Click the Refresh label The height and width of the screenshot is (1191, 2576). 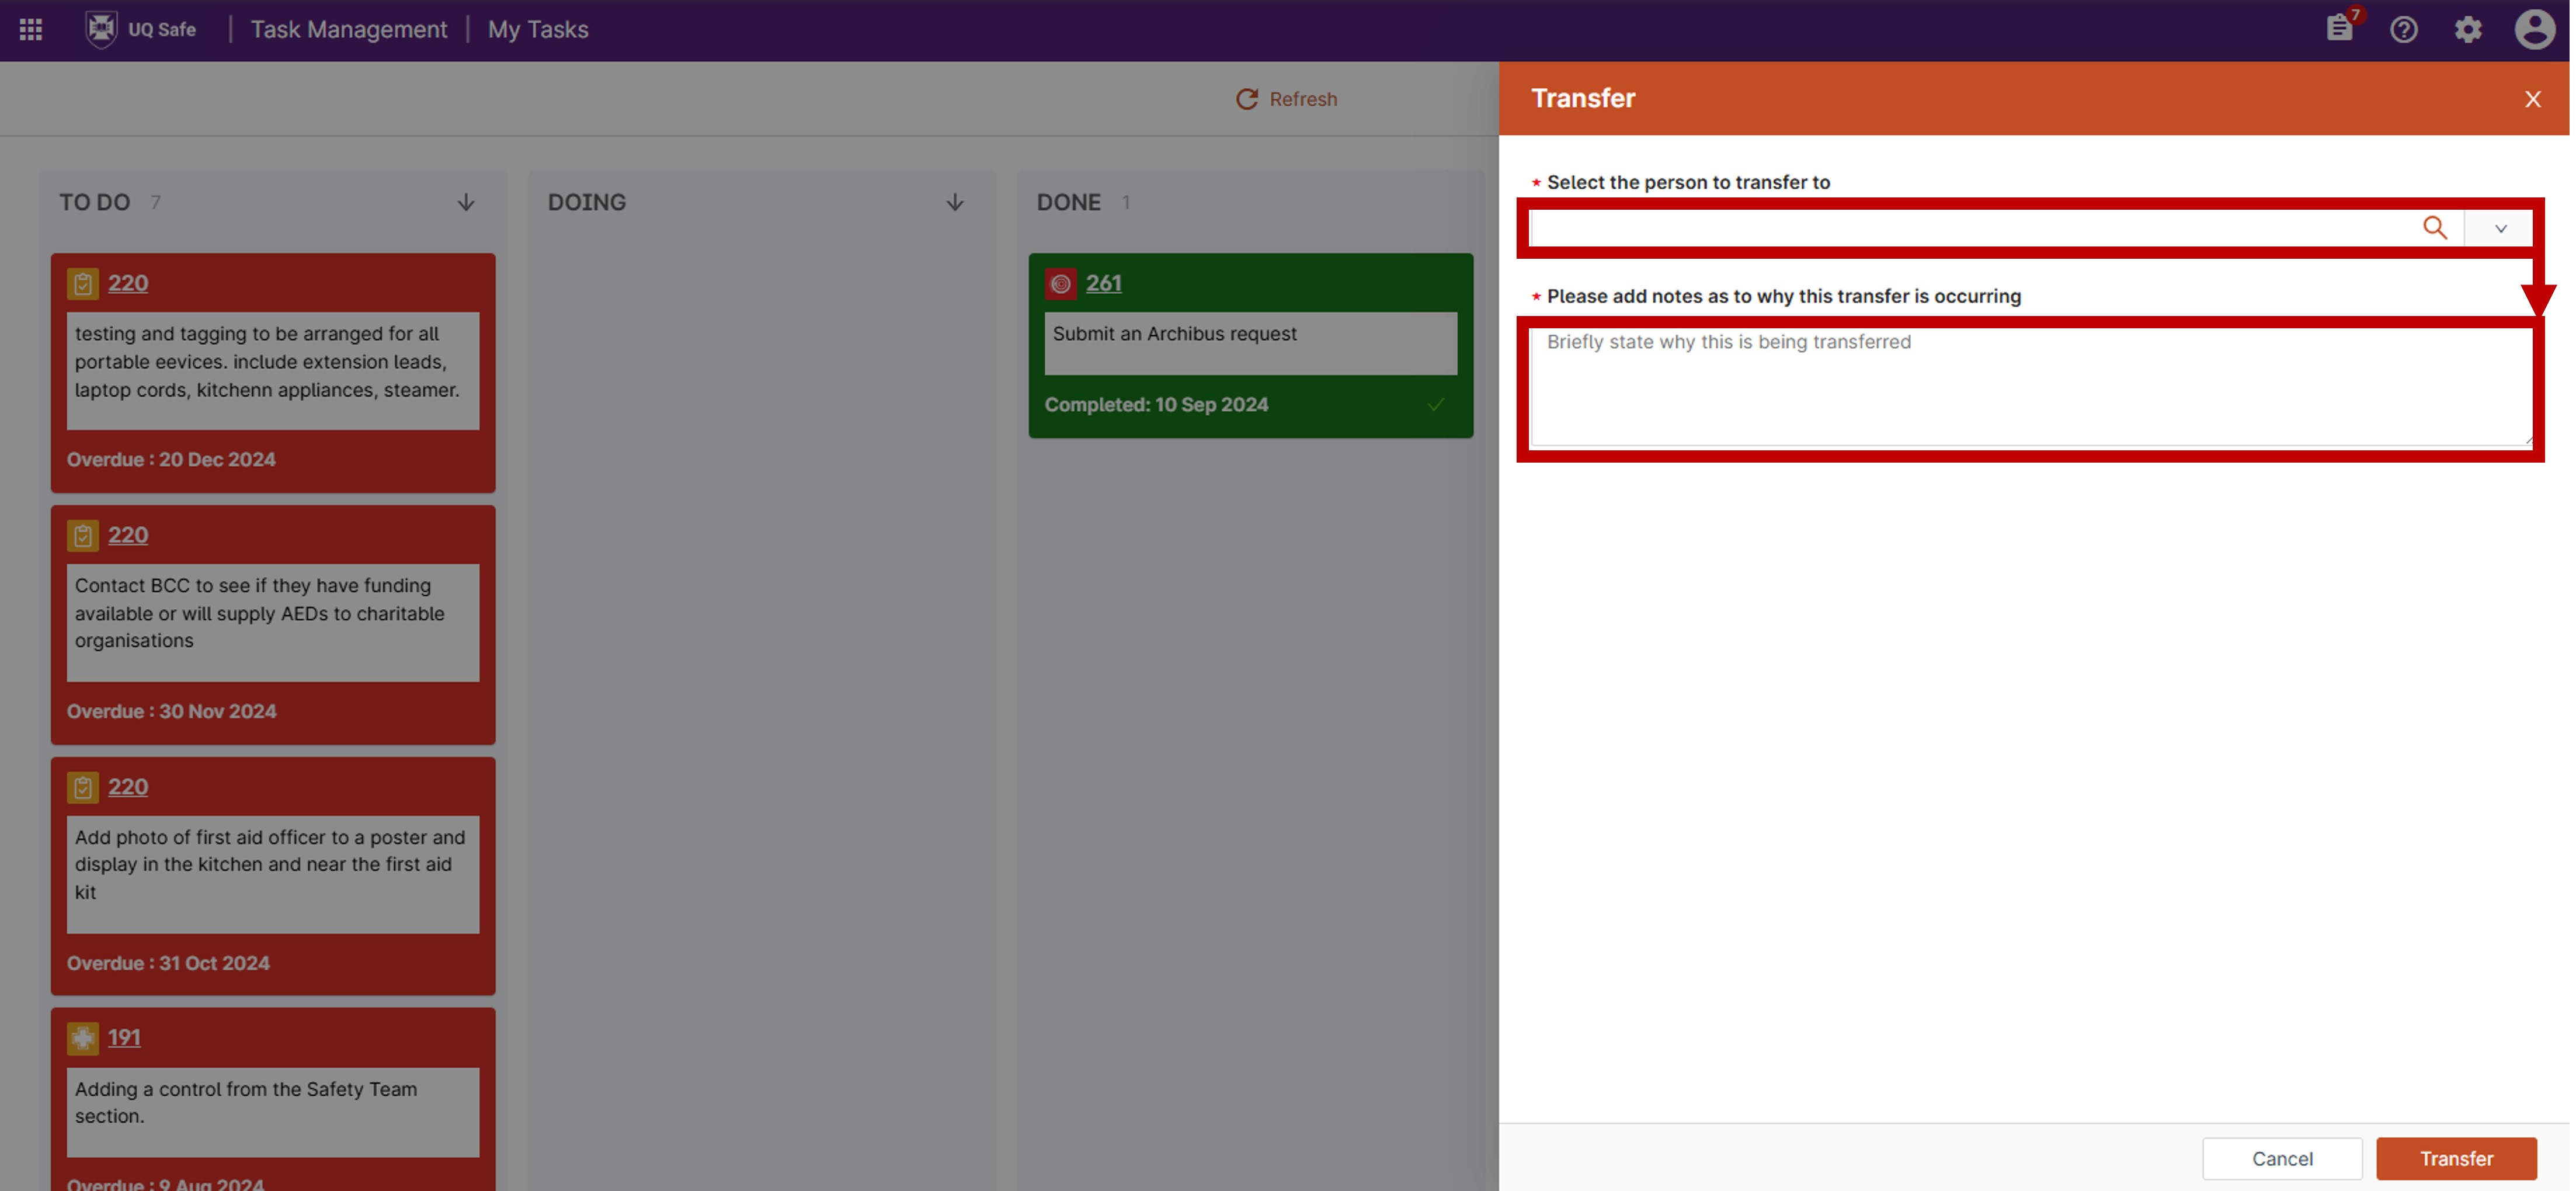(x=1303, y=99)
